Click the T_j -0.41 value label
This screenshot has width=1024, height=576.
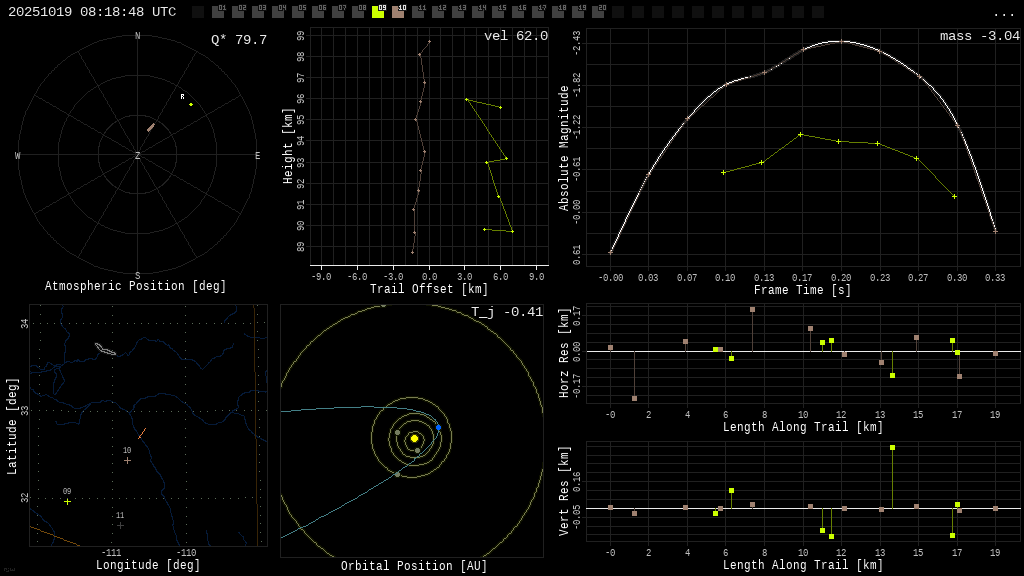point(507,313)
